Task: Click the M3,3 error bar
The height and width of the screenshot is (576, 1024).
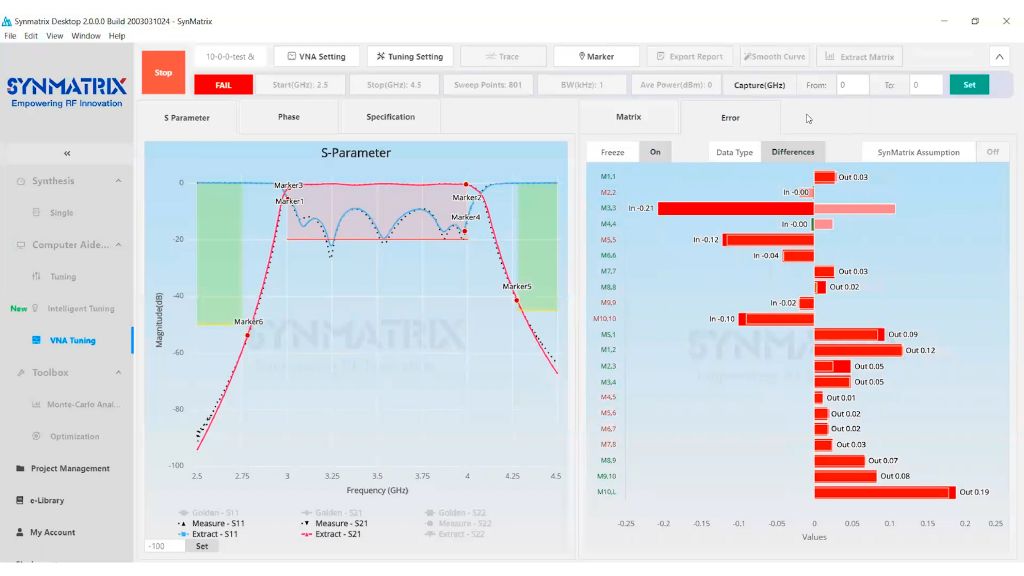Action: [735, 208]
